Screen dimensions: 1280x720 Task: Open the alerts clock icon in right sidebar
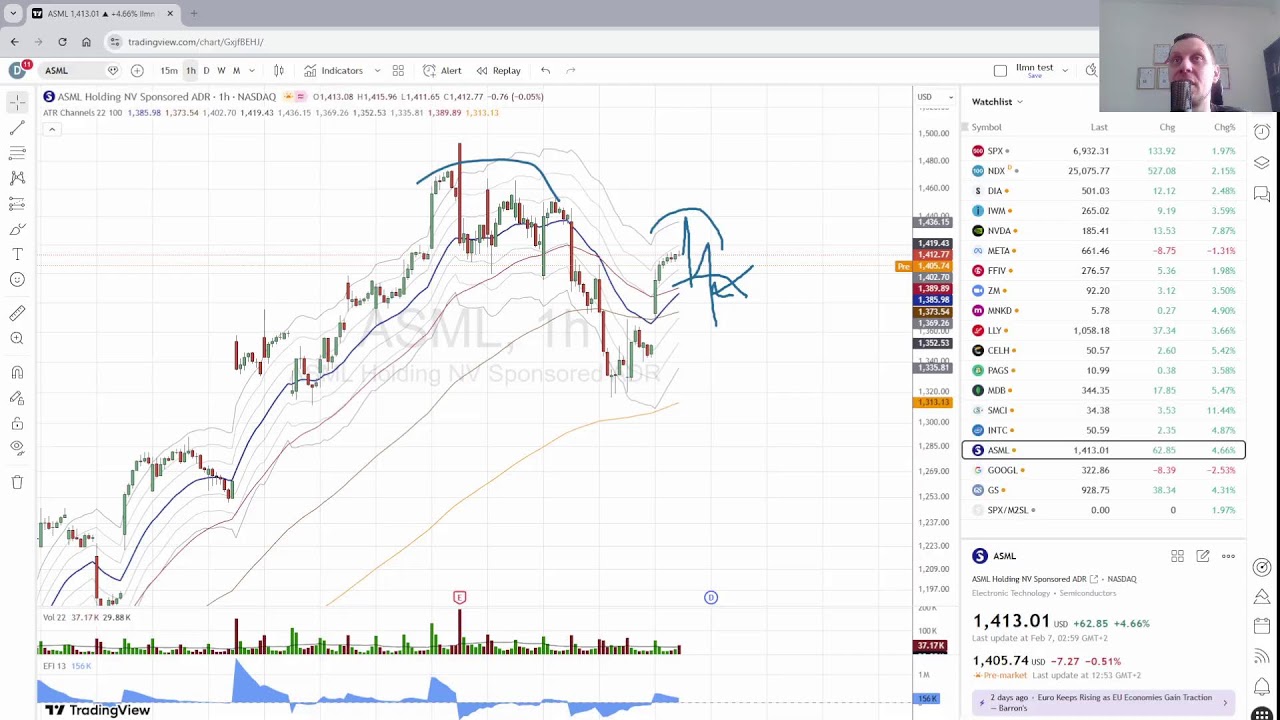[1262, 132]
